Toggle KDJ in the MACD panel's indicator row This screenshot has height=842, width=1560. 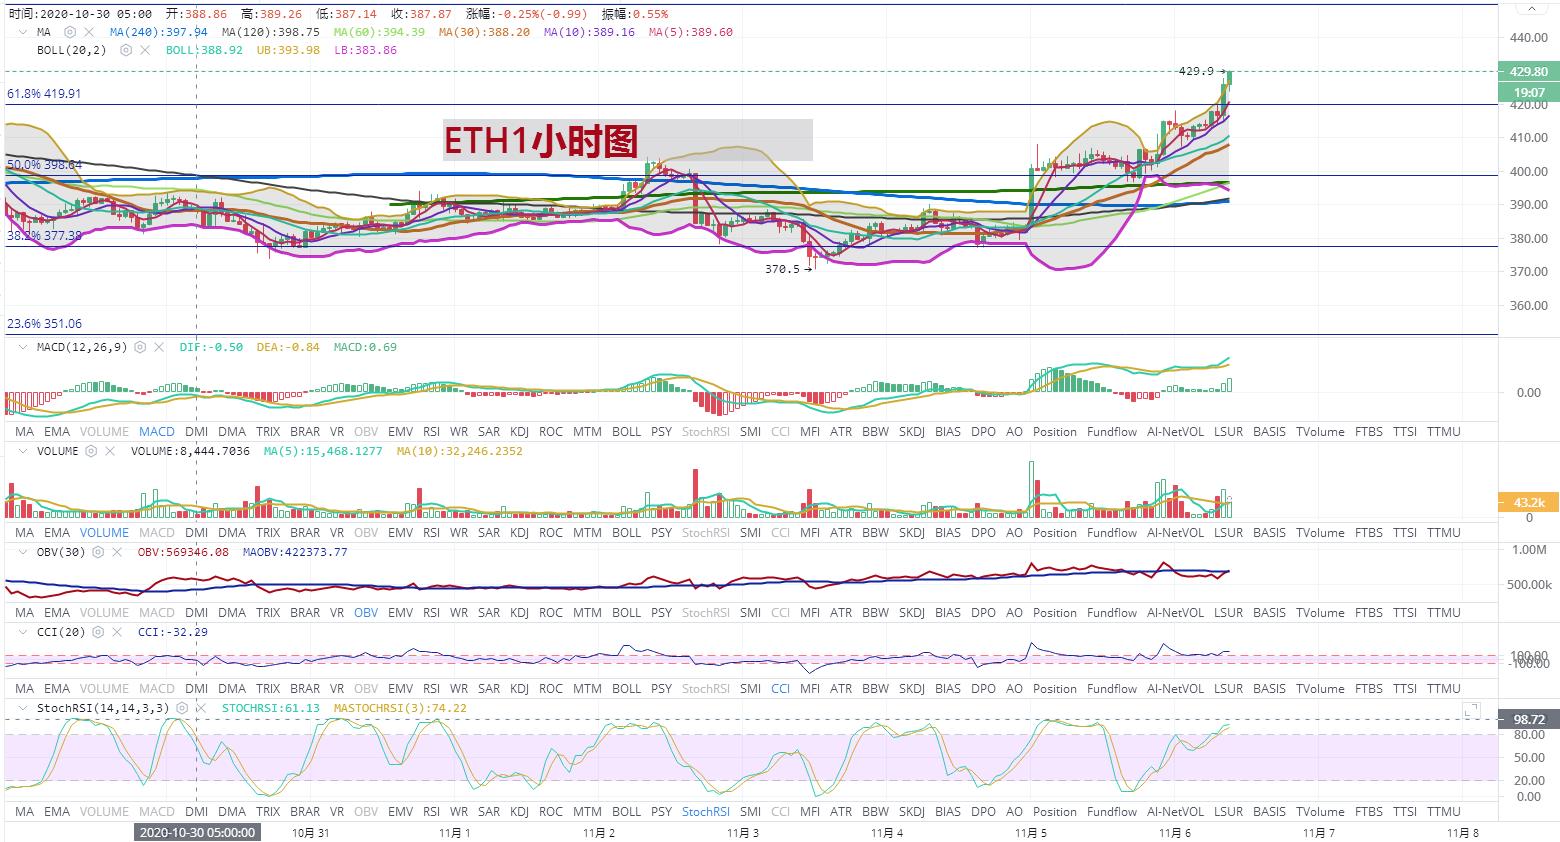[x=519, y=432]
